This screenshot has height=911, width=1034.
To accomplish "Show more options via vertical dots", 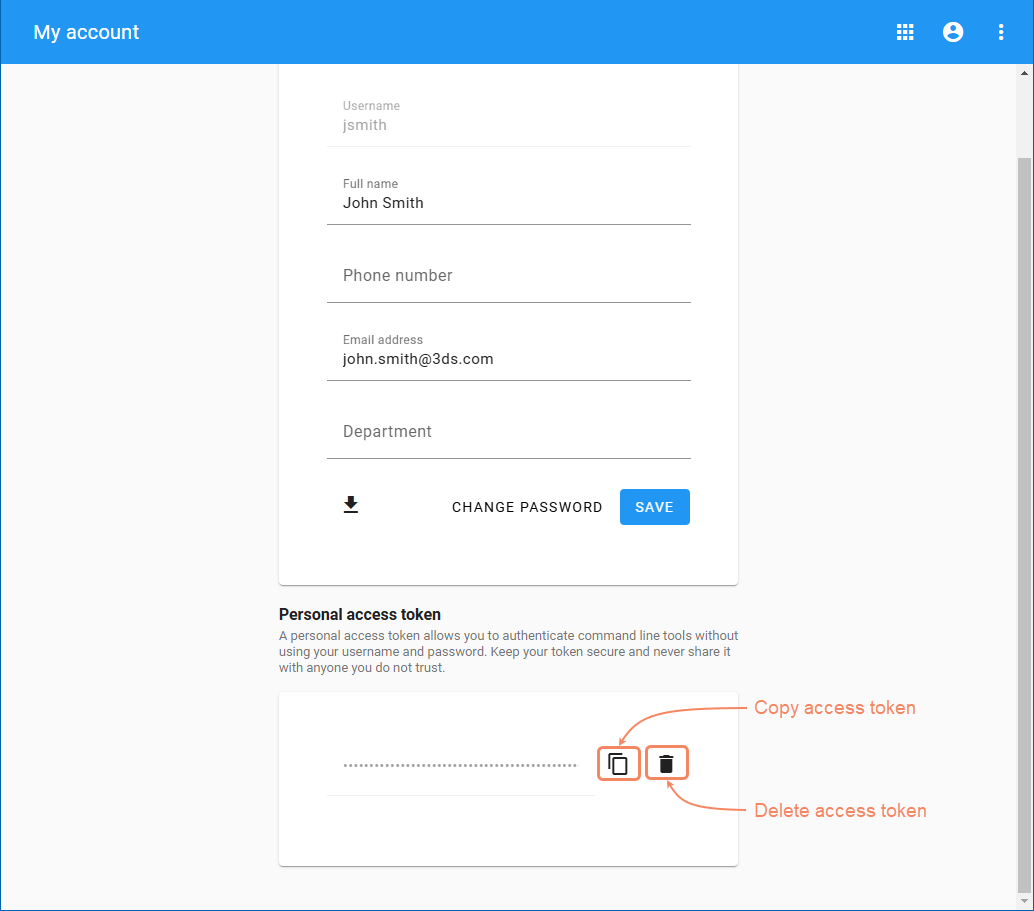I will (1001, 32).
